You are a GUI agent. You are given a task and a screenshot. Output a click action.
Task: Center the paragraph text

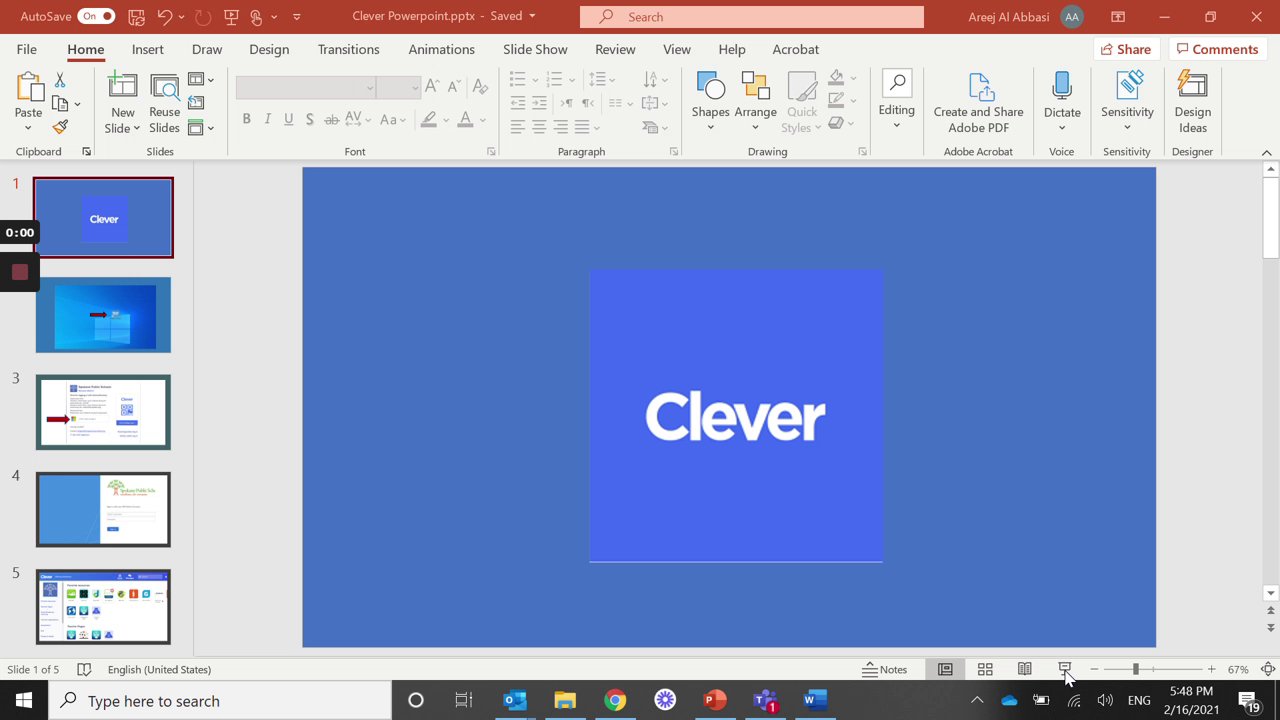[539, 127]
